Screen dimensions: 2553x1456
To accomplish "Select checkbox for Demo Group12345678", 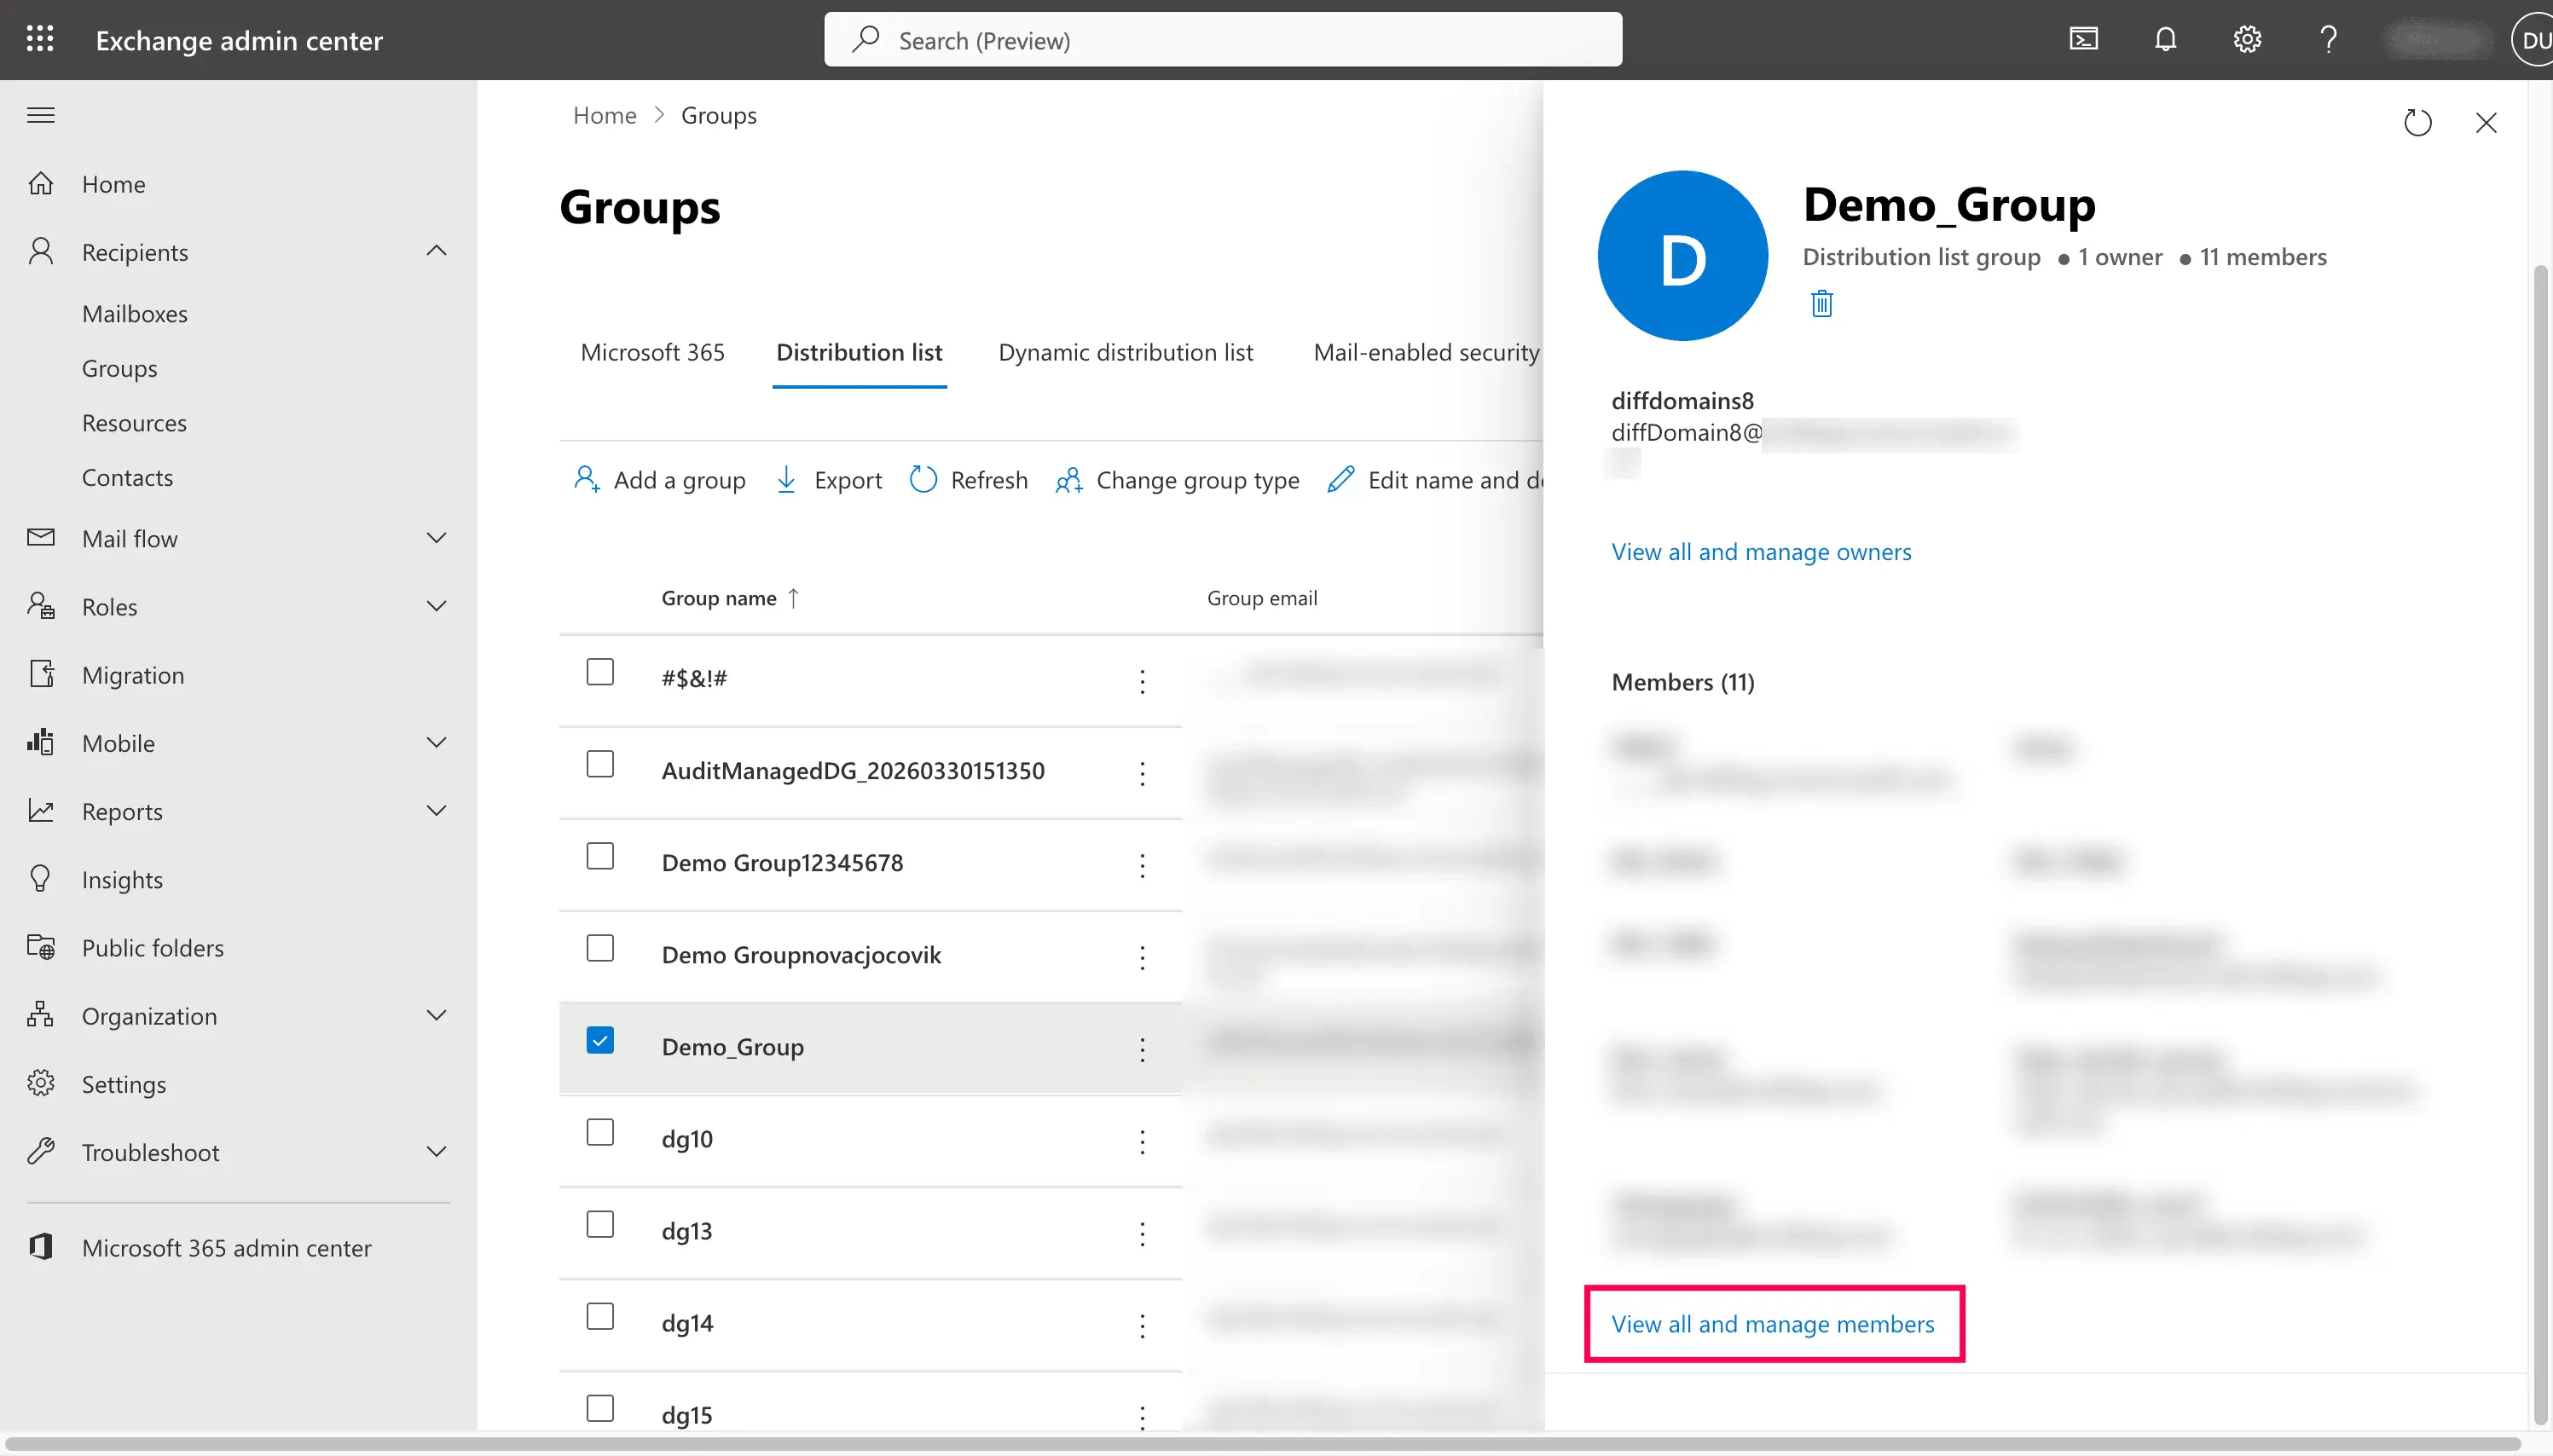I will point(600,856).
